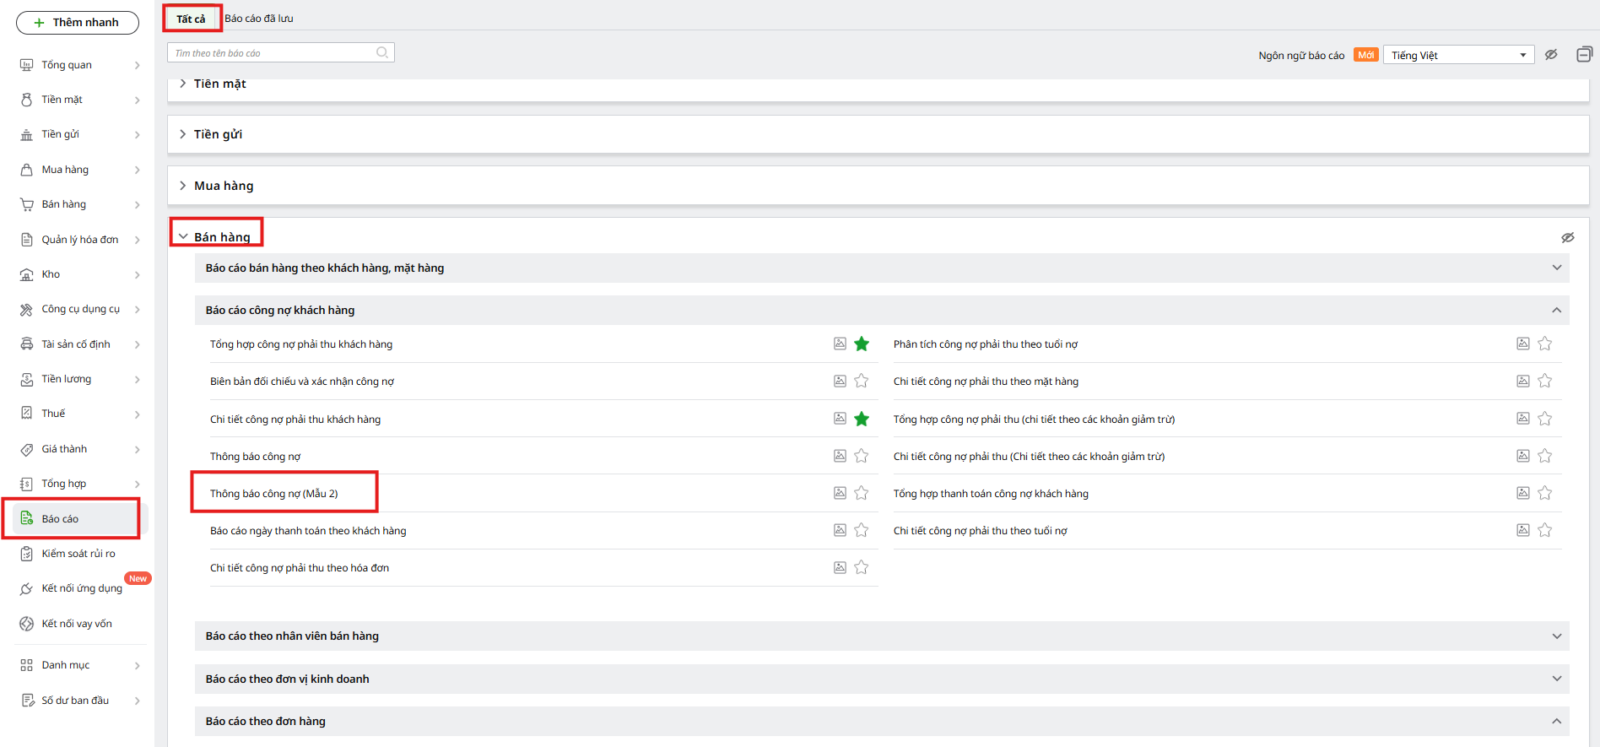Star the Thông báo công nợ (Mẫu 2) report
This screenshot has height=747, width=1600.
click(862, 493)
